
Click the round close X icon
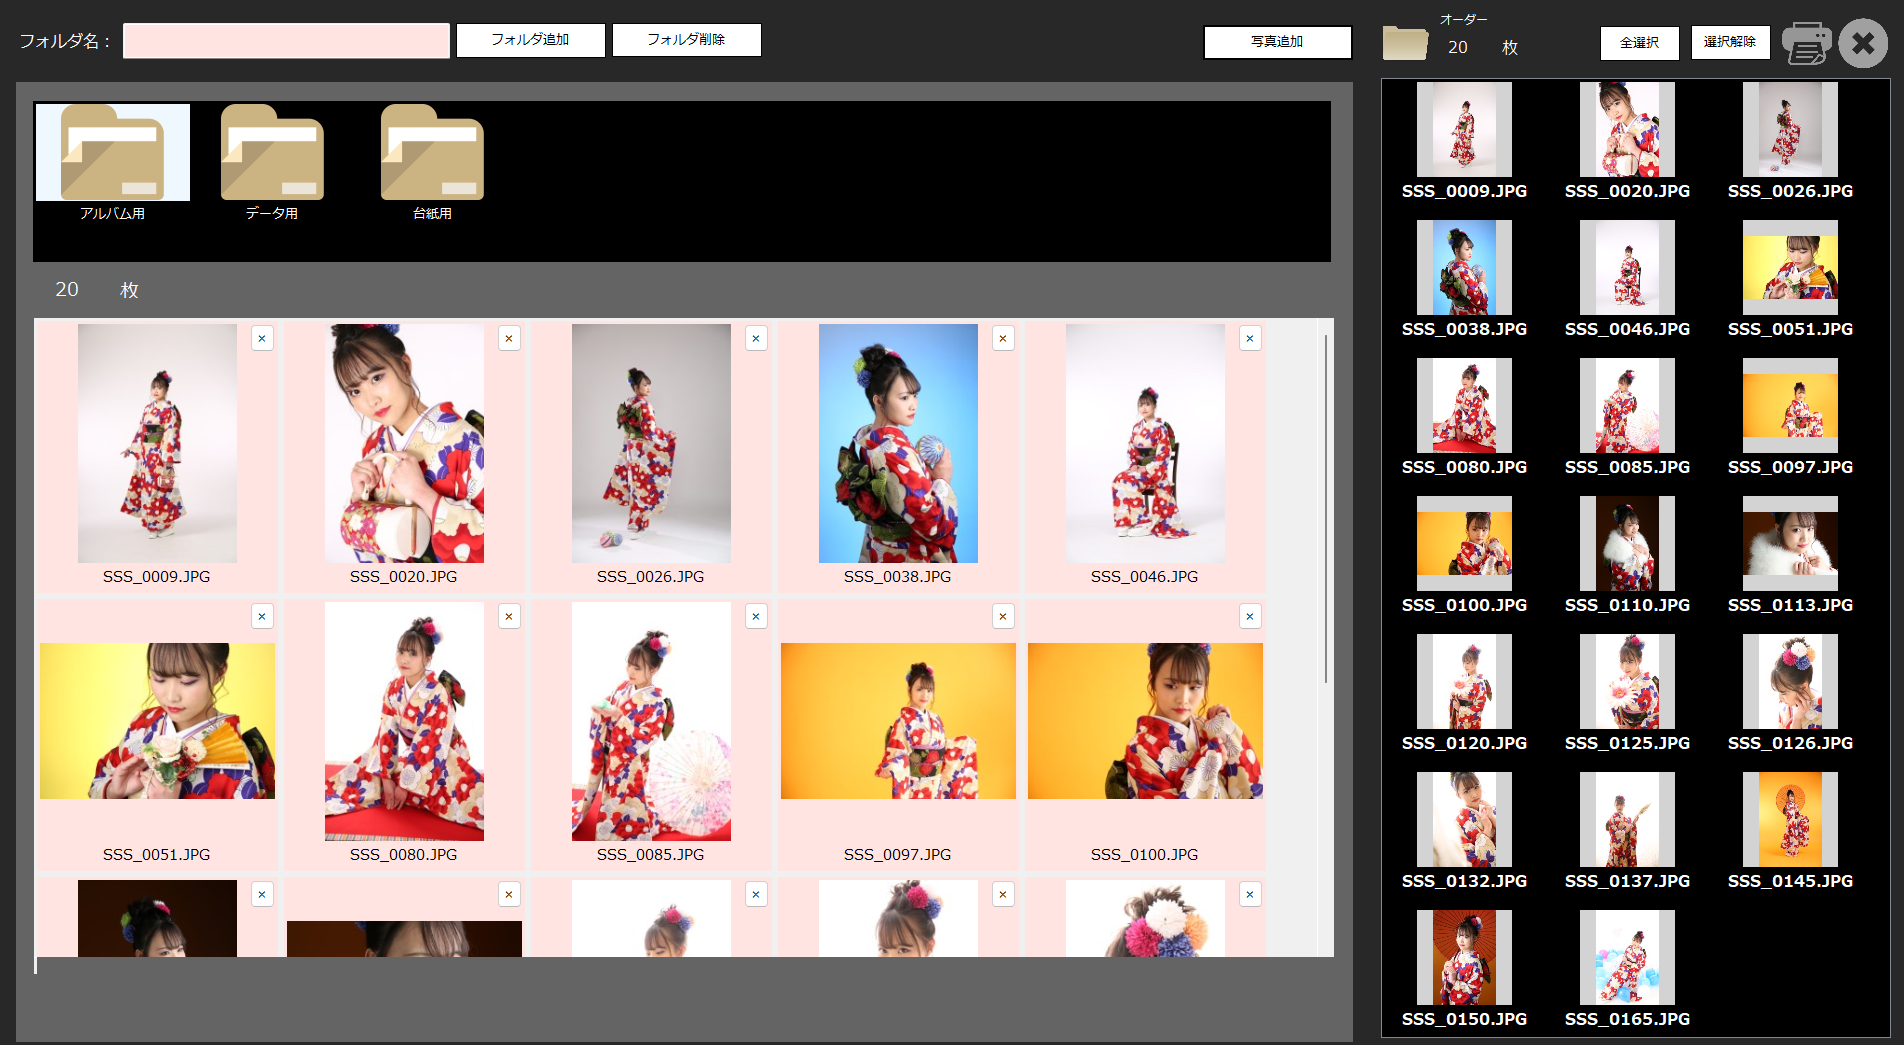pos(1863,43)
